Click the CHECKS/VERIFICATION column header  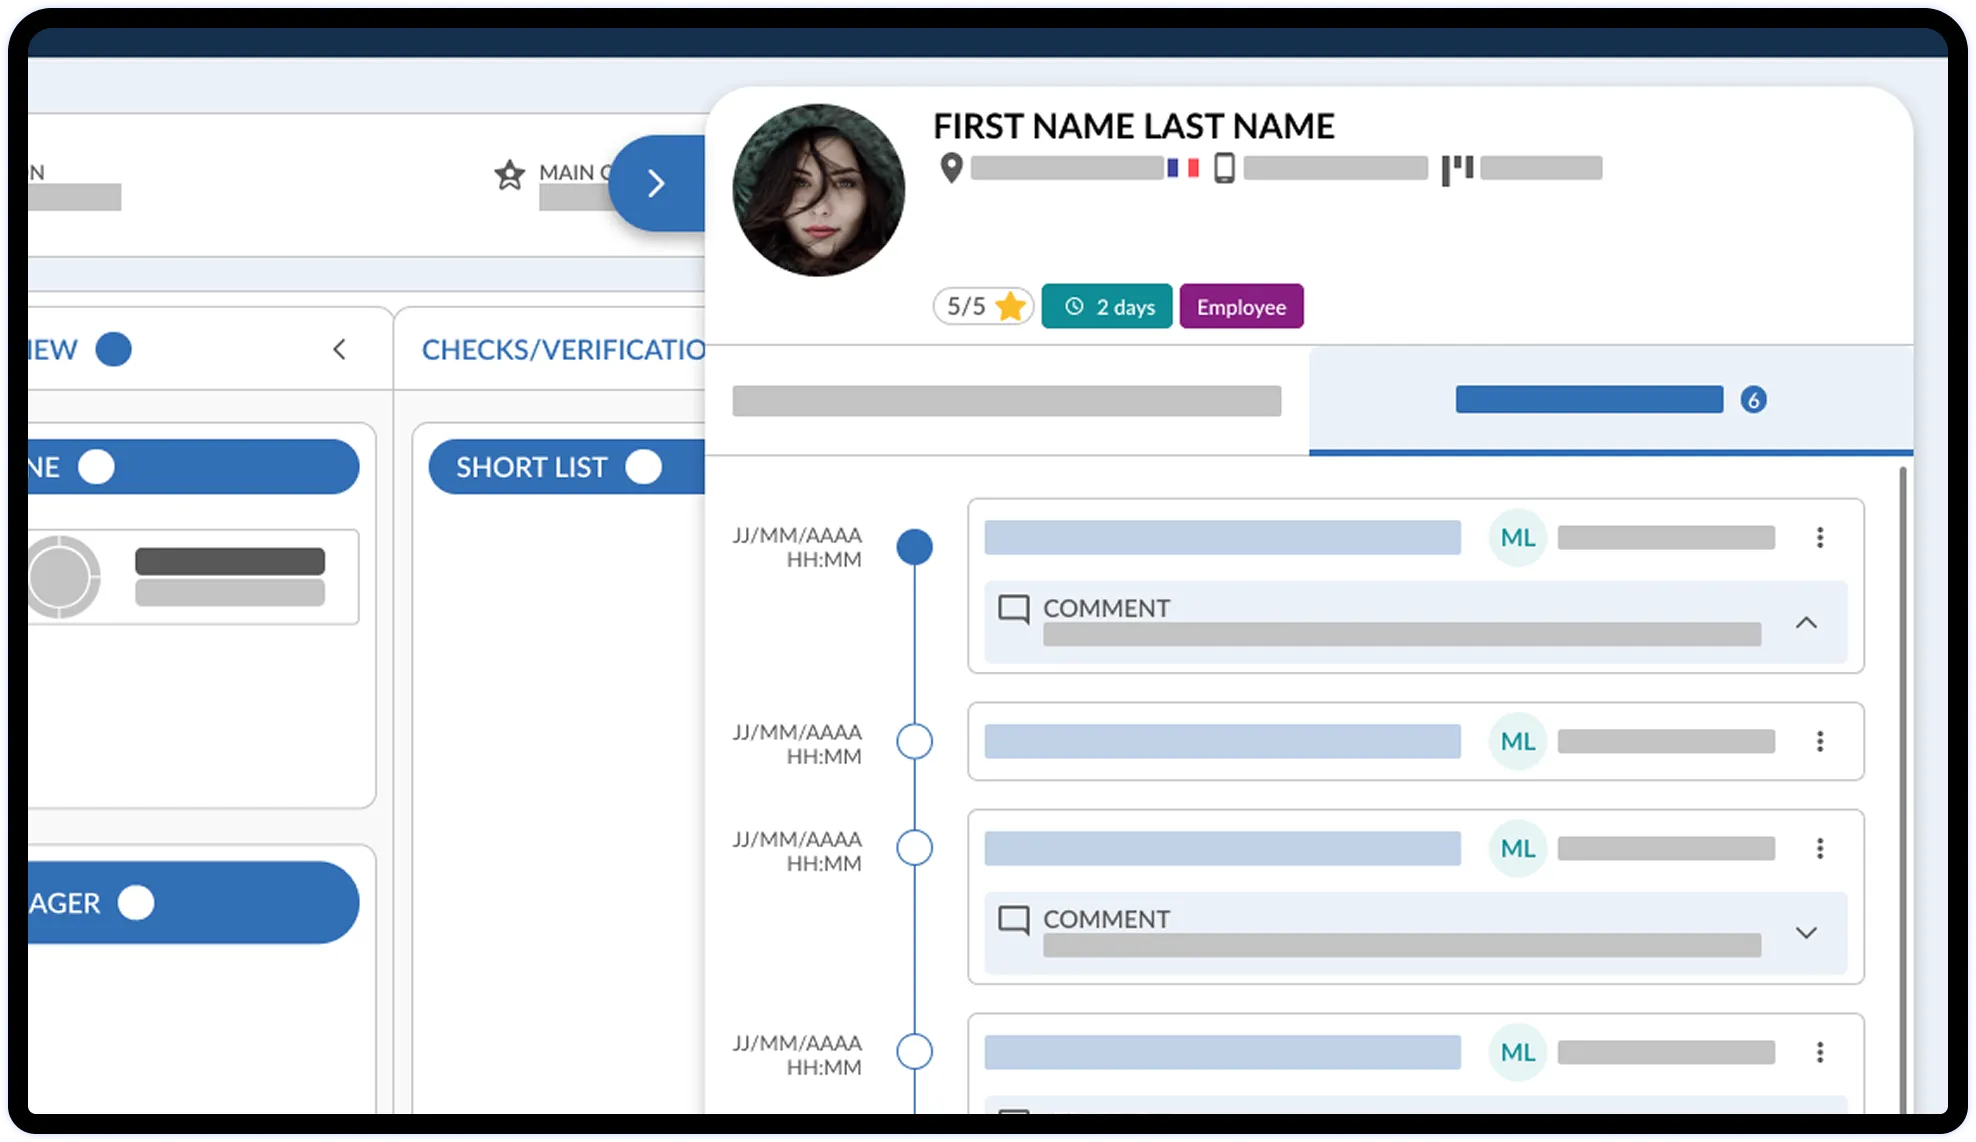(x=563, y=350)
